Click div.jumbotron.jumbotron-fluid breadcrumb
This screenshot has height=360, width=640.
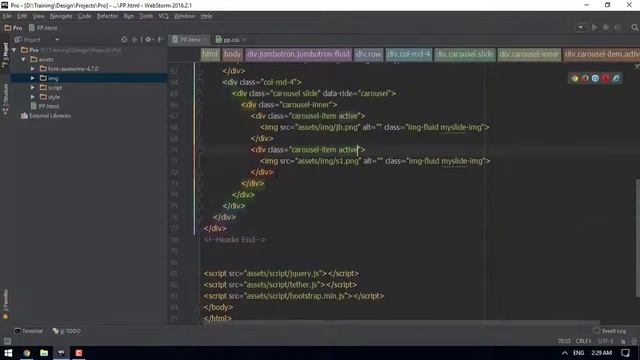pyautogui.click(x=298, y=54)
